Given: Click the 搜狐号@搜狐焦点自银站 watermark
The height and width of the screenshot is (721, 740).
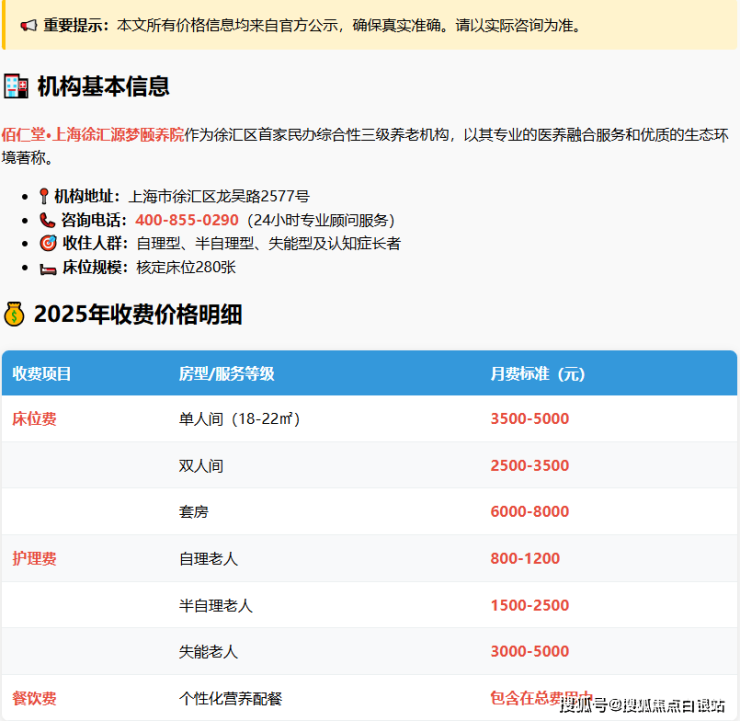Looking at the screenshot, I should [642, 706].
